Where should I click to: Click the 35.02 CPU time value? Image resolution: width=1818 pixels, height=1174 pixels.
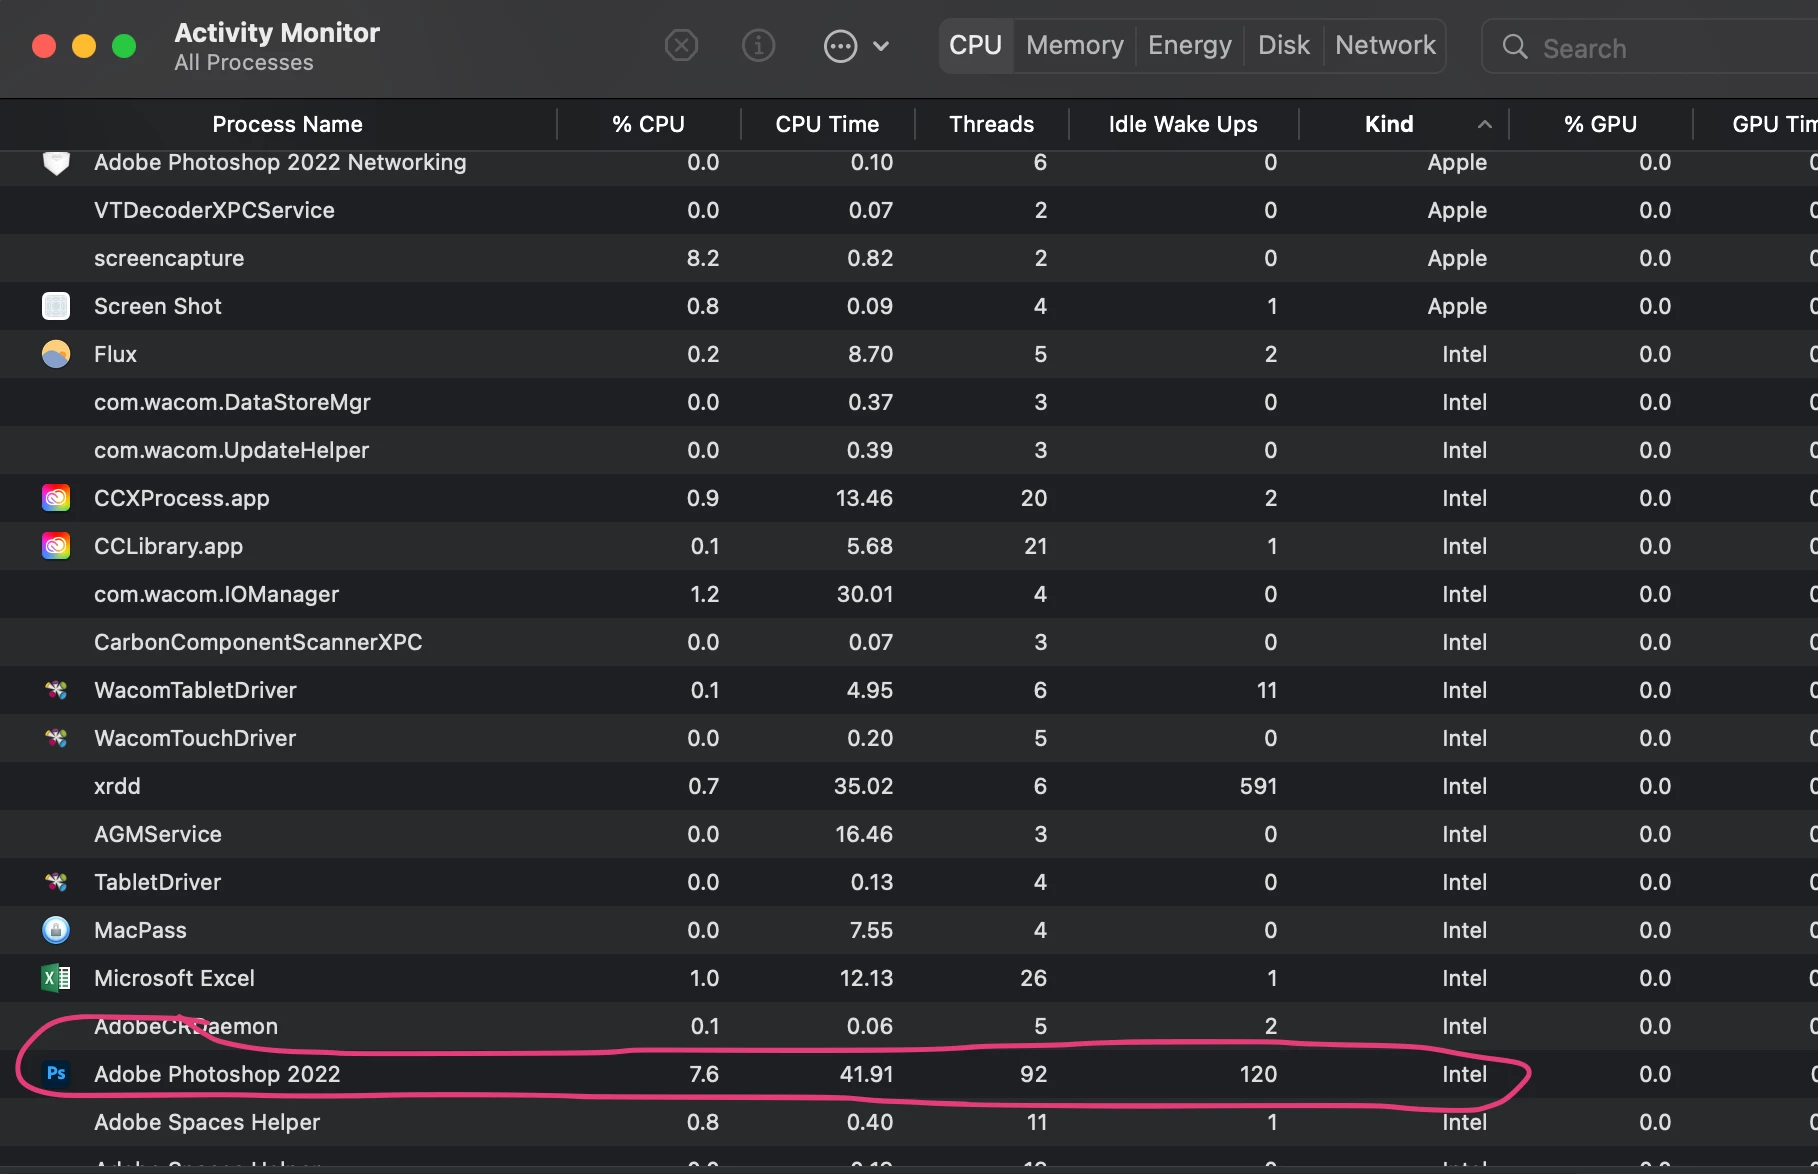pyautogui.click(x=864, y=786)
